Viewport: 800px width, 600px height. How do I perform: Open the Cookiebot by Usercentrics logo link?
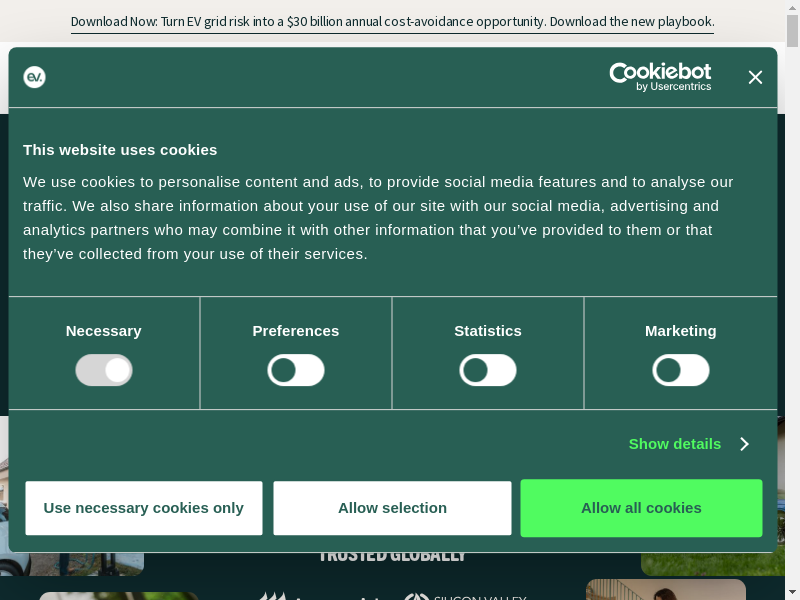point(660,77)
